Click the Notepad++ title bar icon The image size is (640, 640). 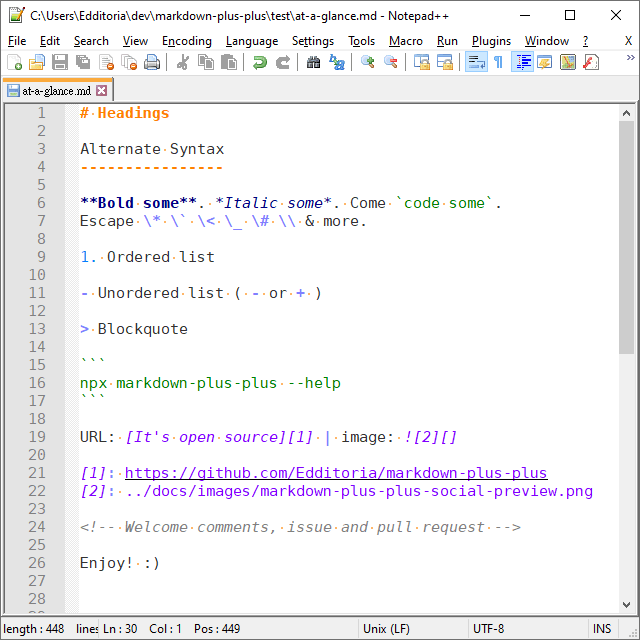click(x=17, y=16)
